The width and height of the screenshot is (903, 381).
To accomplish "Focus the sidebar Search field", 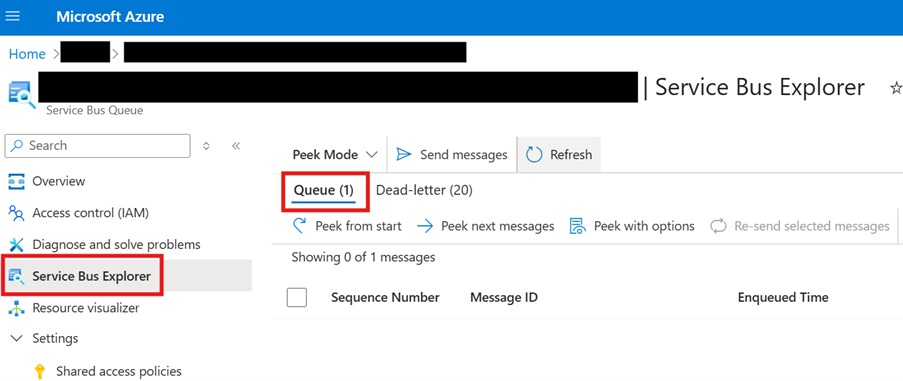I will coord(97,146).
